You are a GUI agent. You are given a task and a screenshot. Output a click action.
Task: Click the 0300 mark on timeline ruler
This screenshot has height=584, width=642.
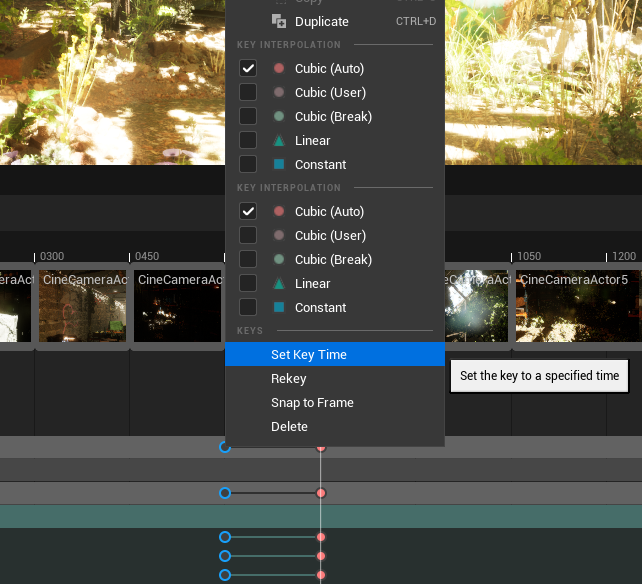coord(52,256)
